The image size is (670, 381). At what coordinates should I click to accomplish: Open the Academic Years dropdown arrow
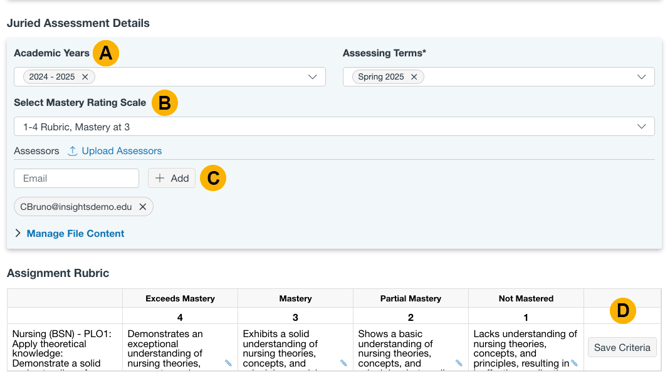(x=312, y=77)
